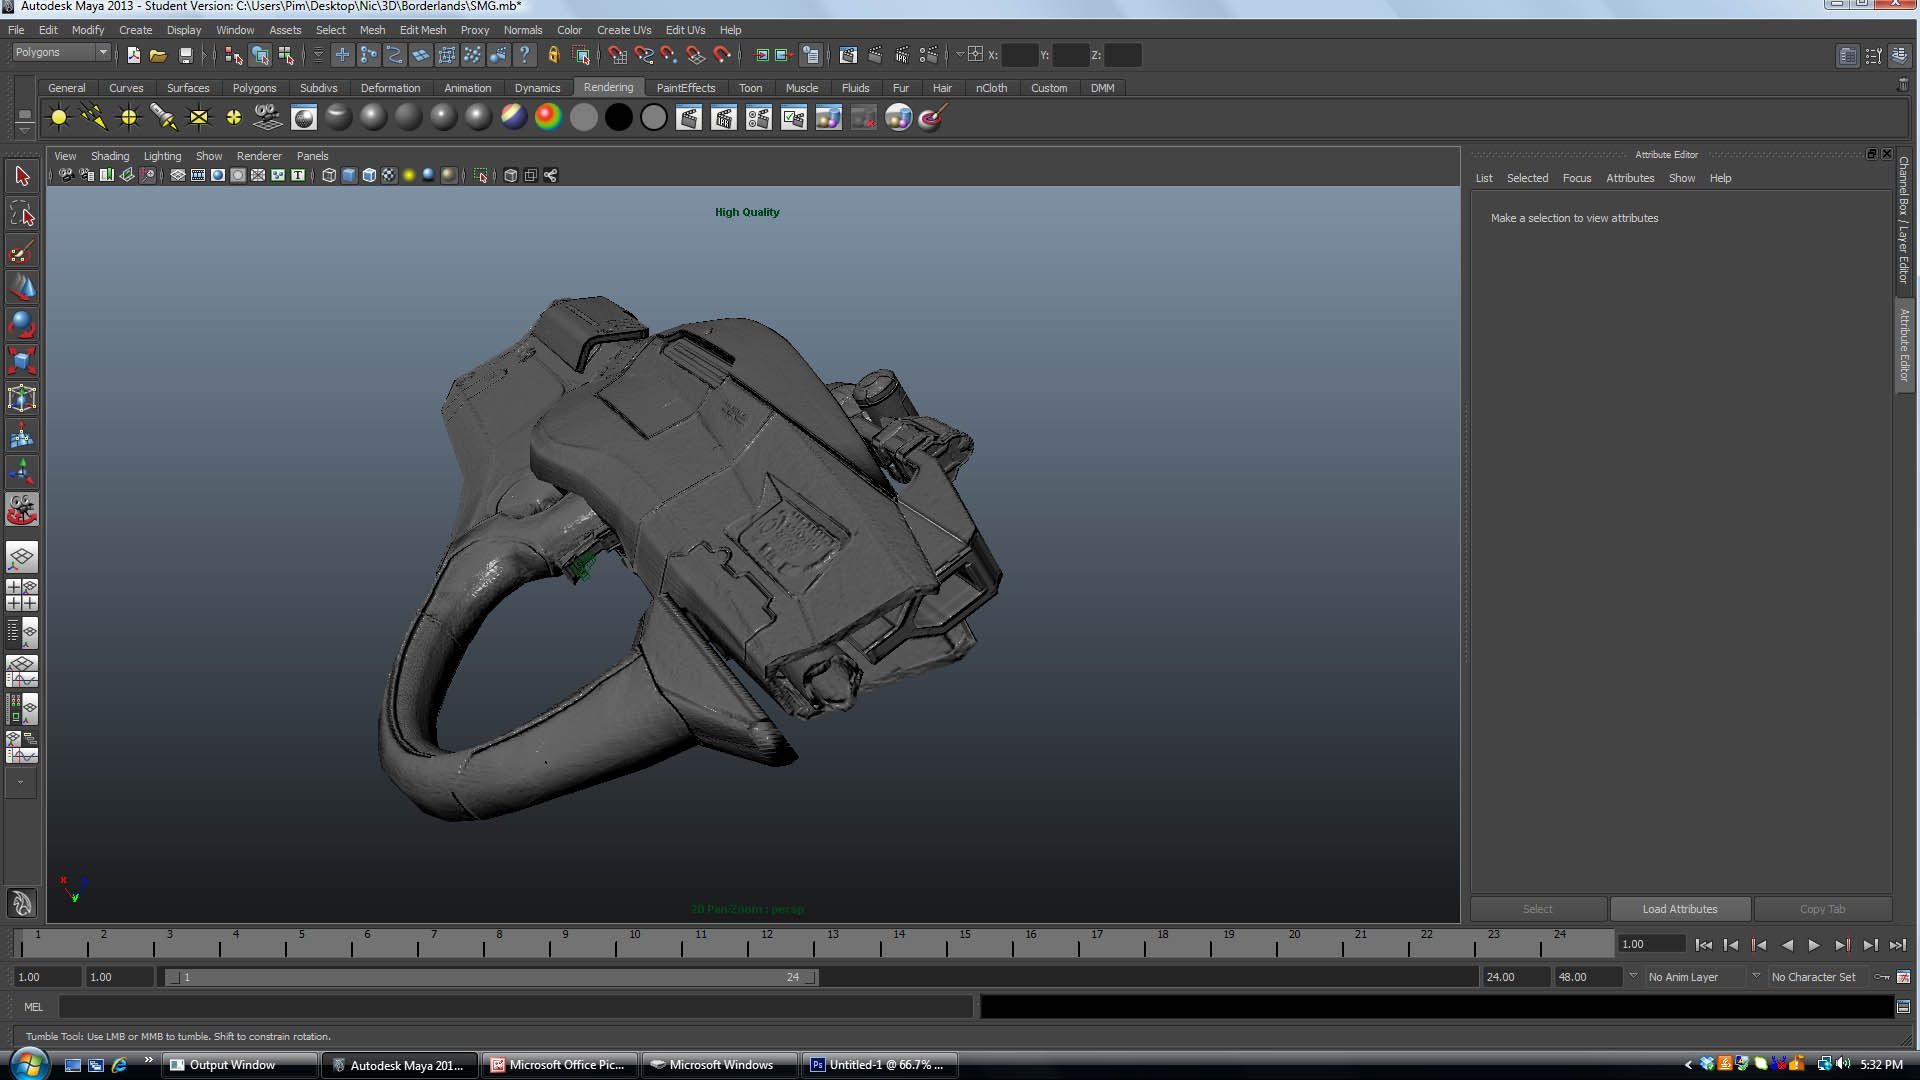Open viewport Lighting menu
The height and width of the screenshot is (1080, 1920).
coord(162,156)
